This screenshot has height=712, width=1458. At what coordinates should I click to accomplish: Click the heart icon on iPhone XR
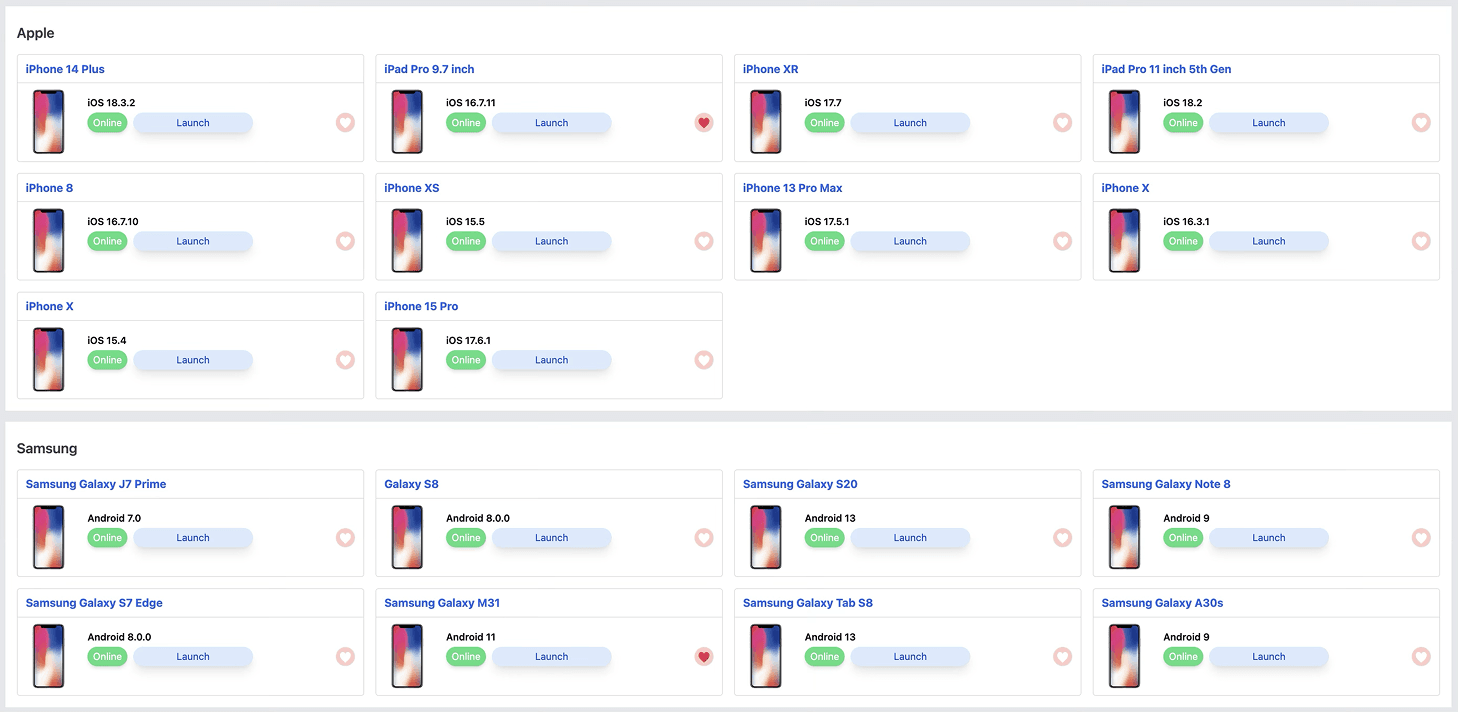(x=1062, y=122)
